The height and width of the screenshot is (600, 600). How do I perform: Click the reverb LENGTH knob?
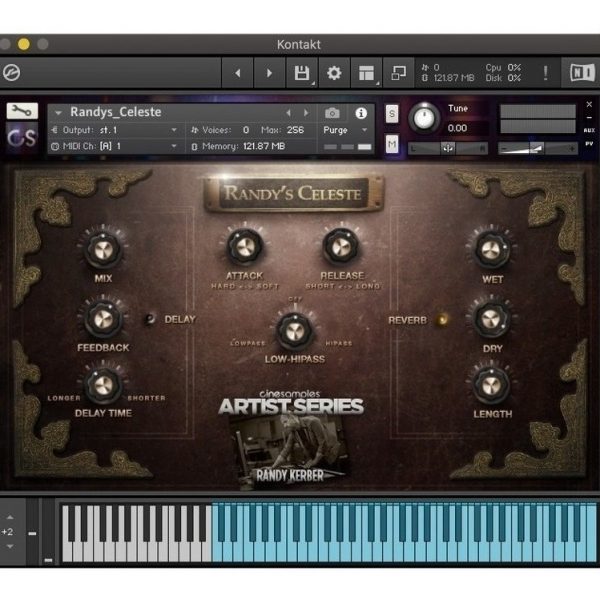491,385
